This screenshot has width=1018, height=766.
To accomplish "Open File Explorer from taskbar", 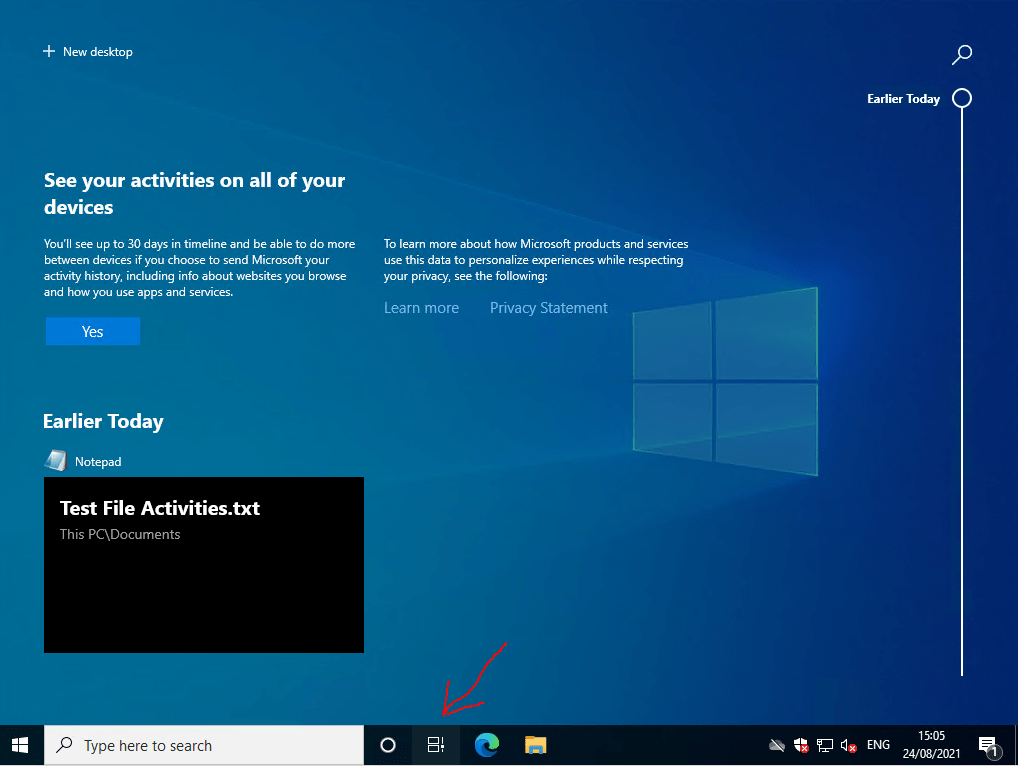I will click(x=536, y=745).
